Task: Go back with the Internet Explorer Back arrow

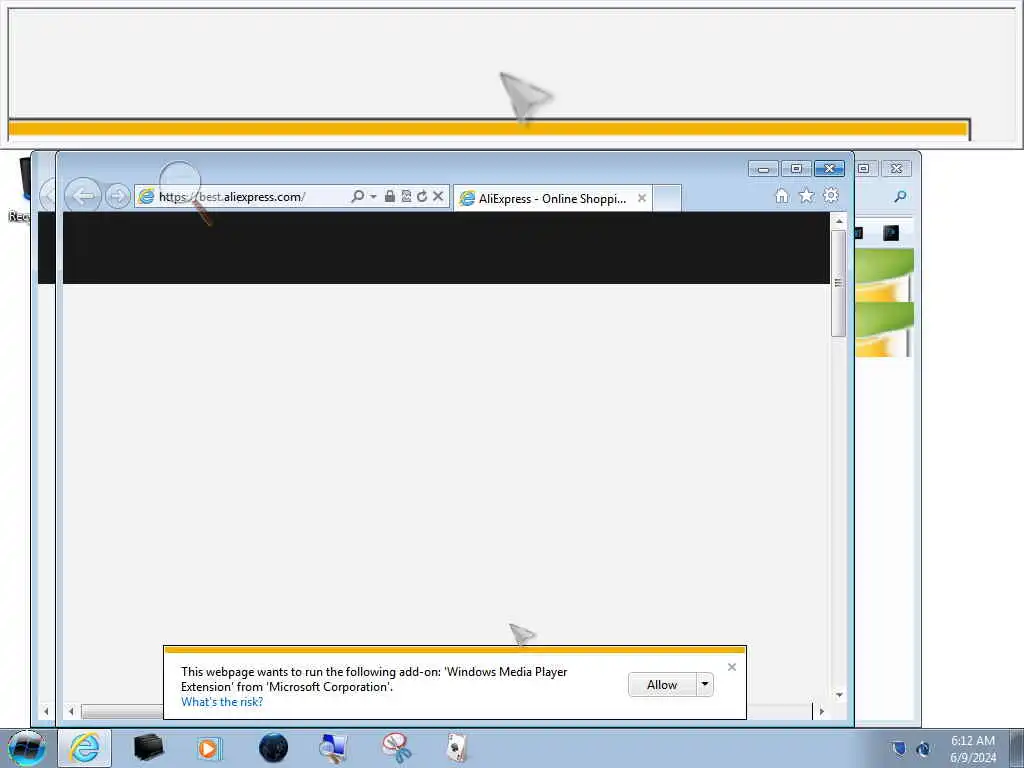Action: tap(83, 196)
